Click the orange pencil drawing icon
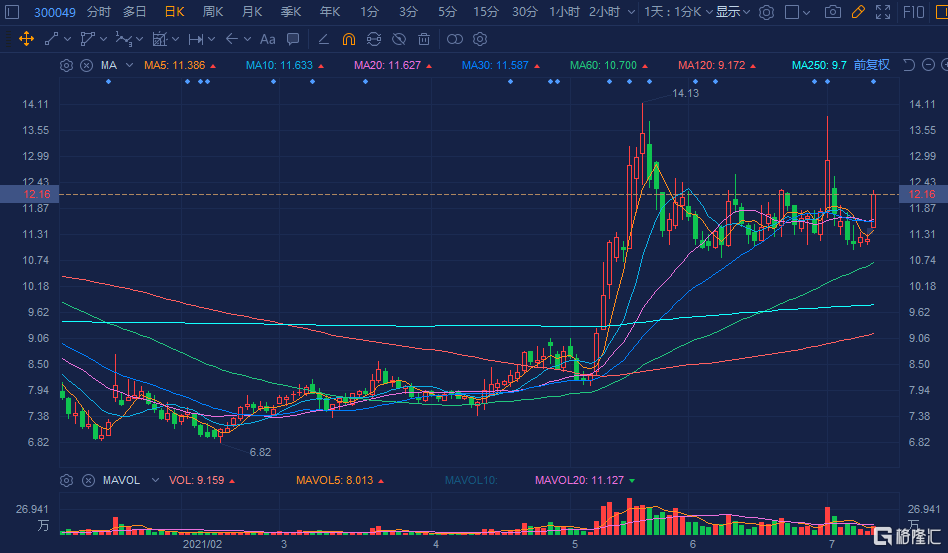 [x=857, y=12]
